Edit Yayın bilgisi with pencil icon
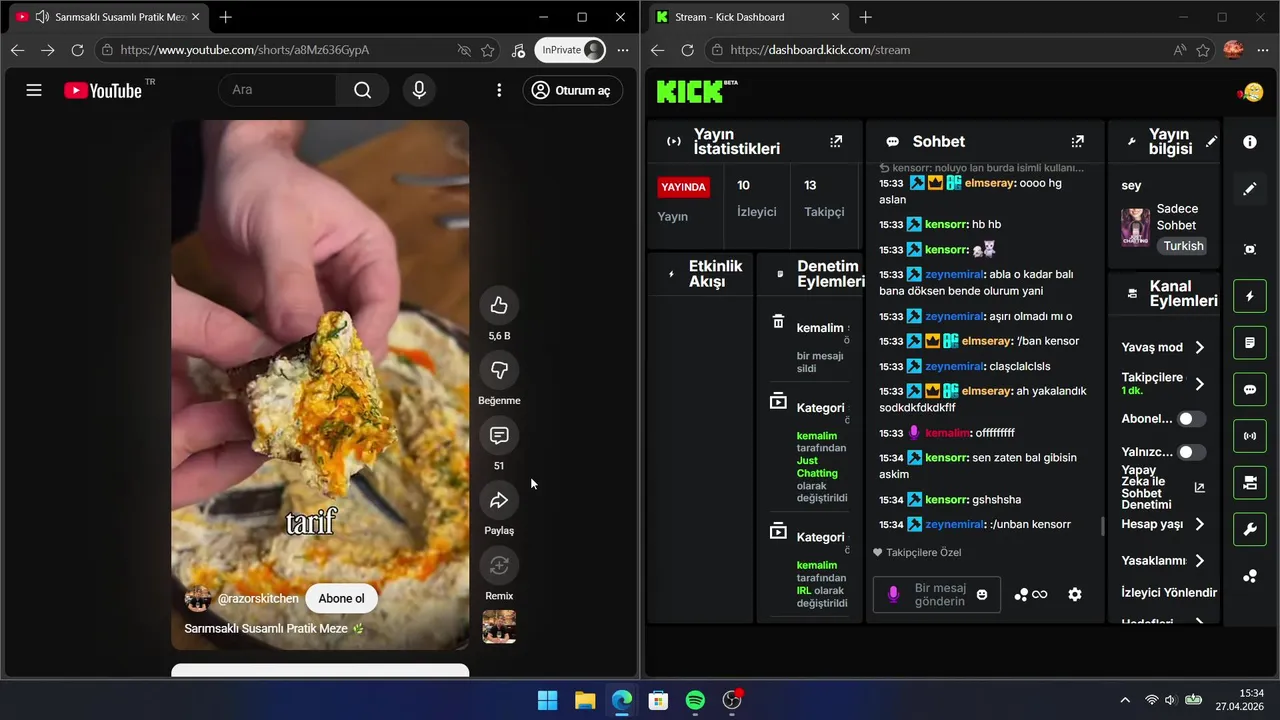 point(1211,142)
